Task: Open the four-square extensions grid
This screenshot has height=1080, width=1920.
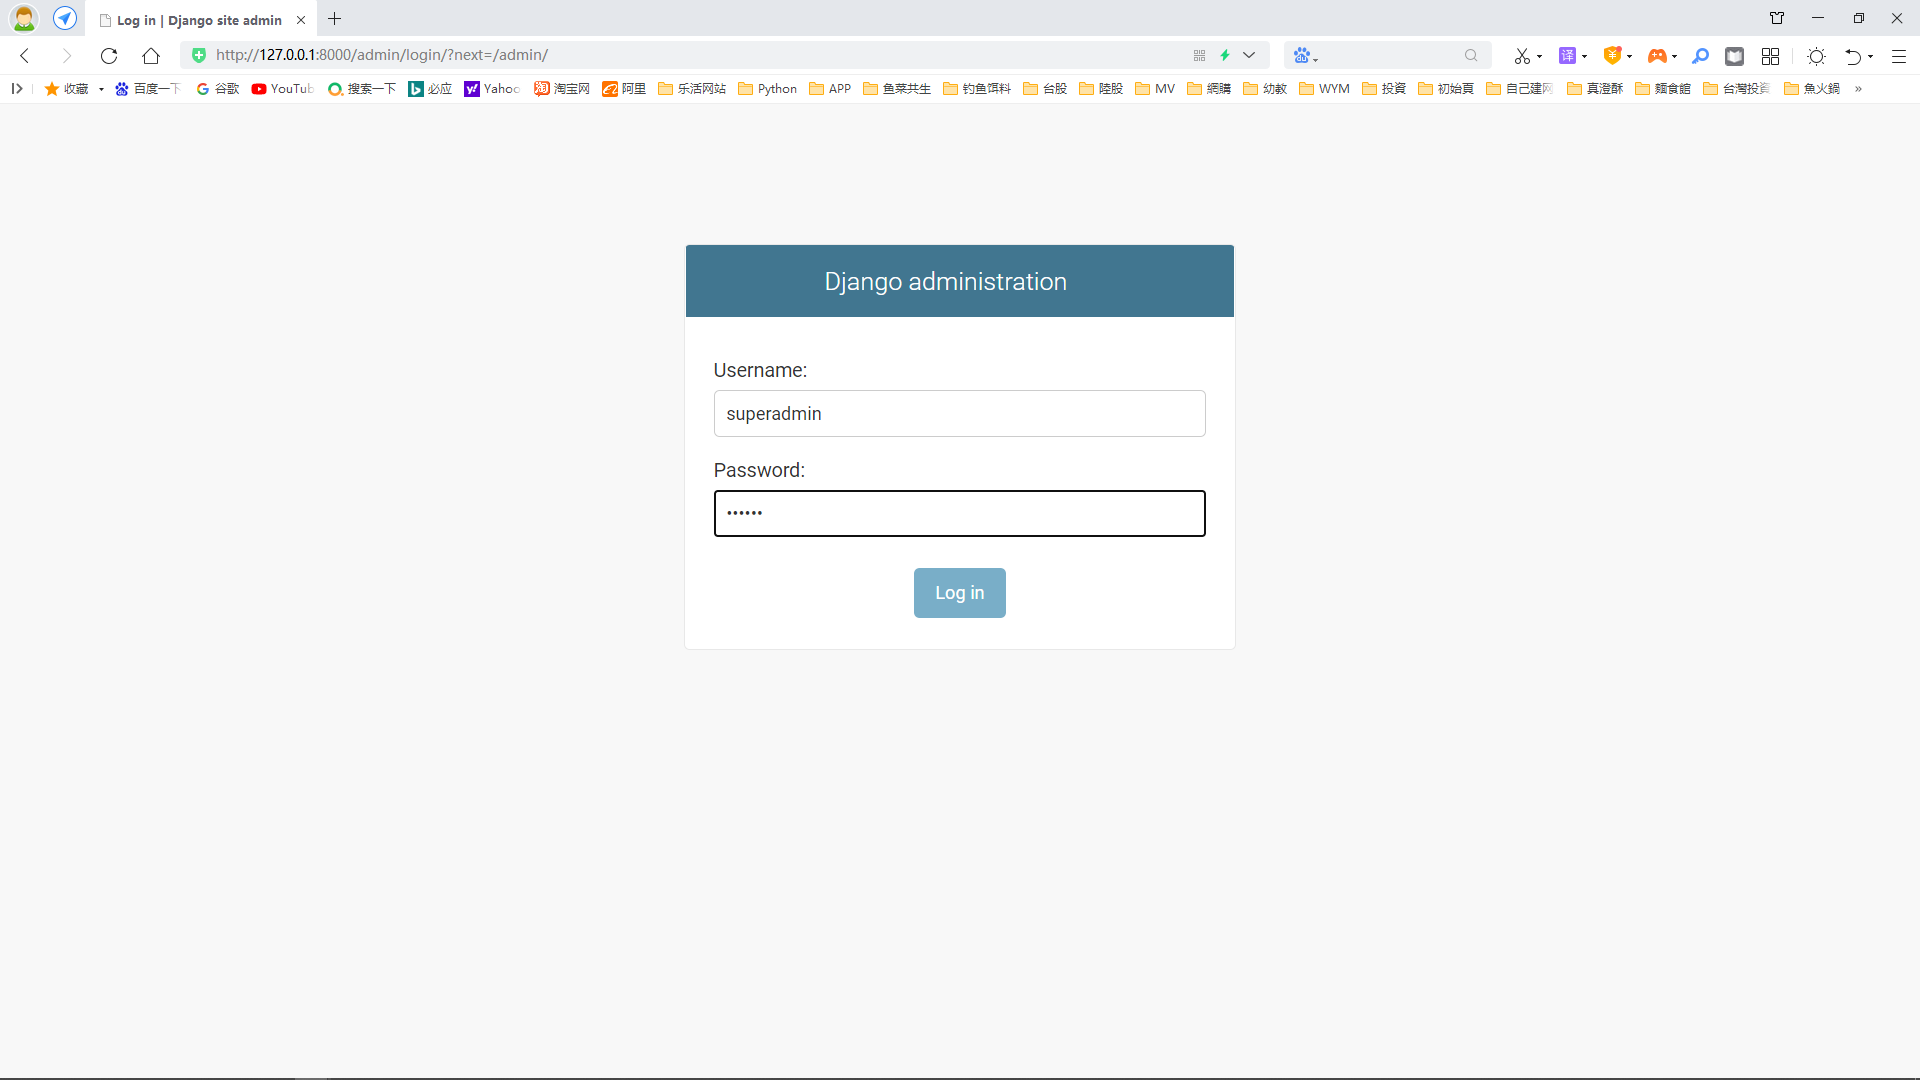Action: [1770, 56]
